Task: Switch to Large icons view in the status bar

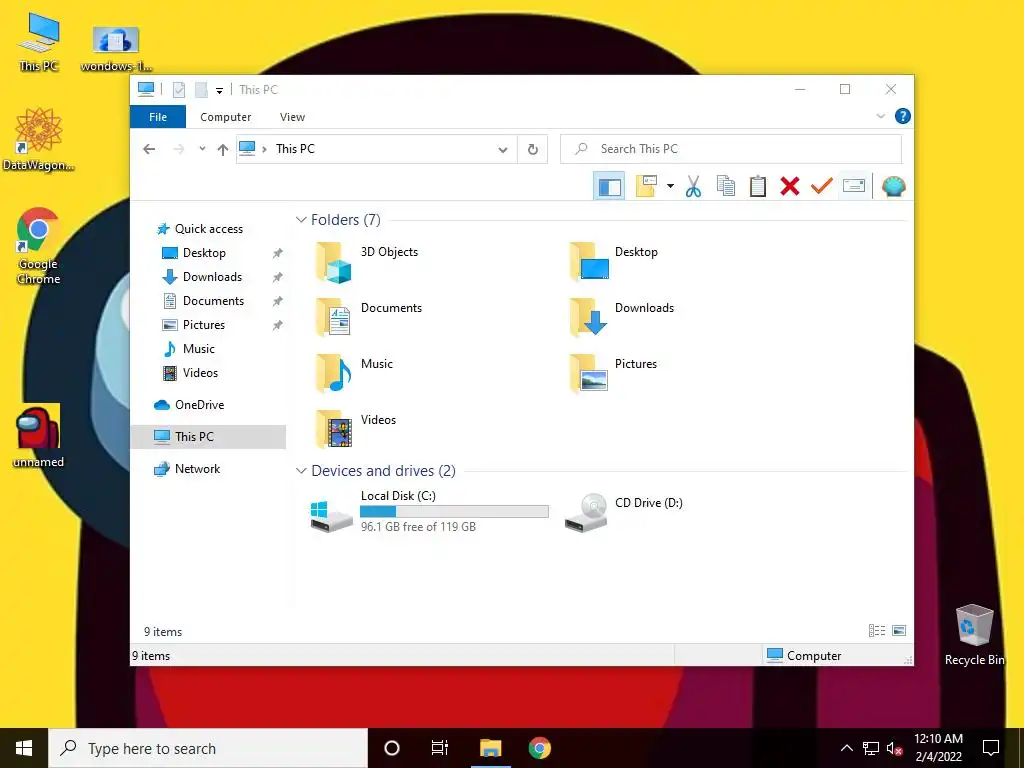Action: [899, 631]
